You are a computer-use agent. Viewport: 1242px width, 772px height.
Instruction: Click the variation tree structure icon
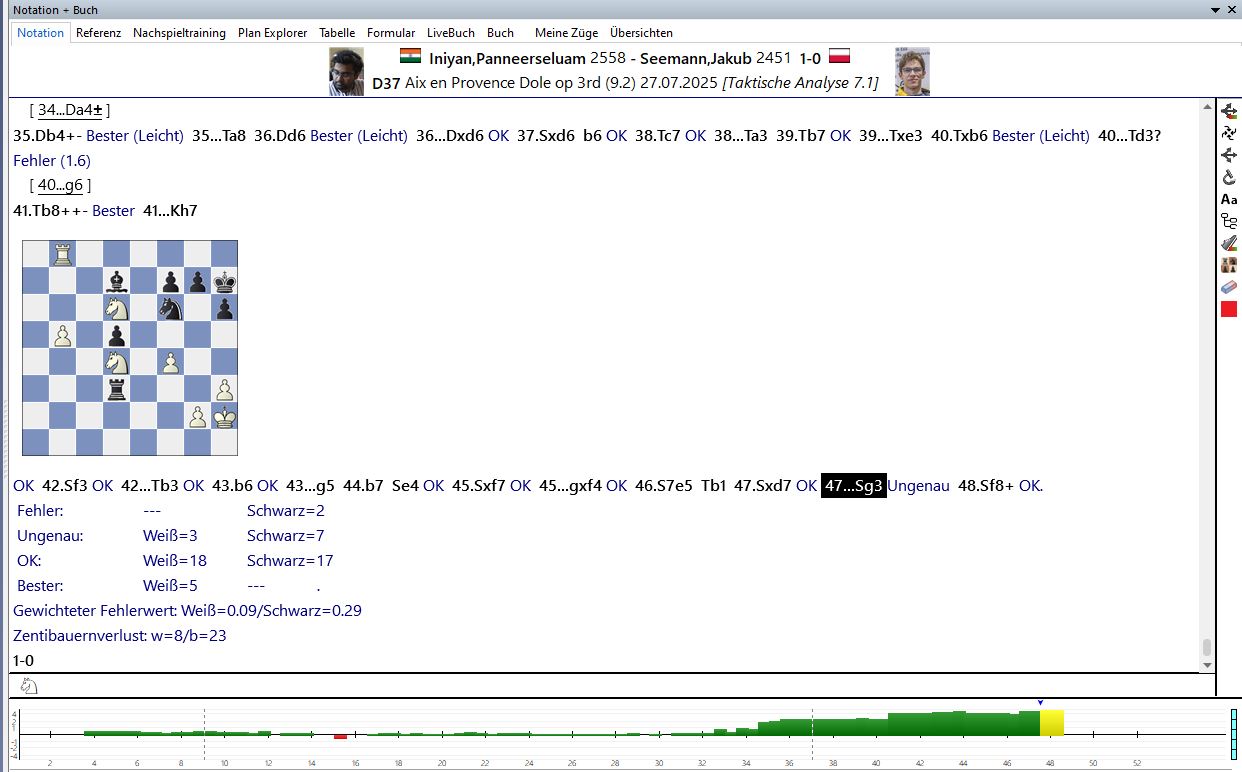(1229, 221)
